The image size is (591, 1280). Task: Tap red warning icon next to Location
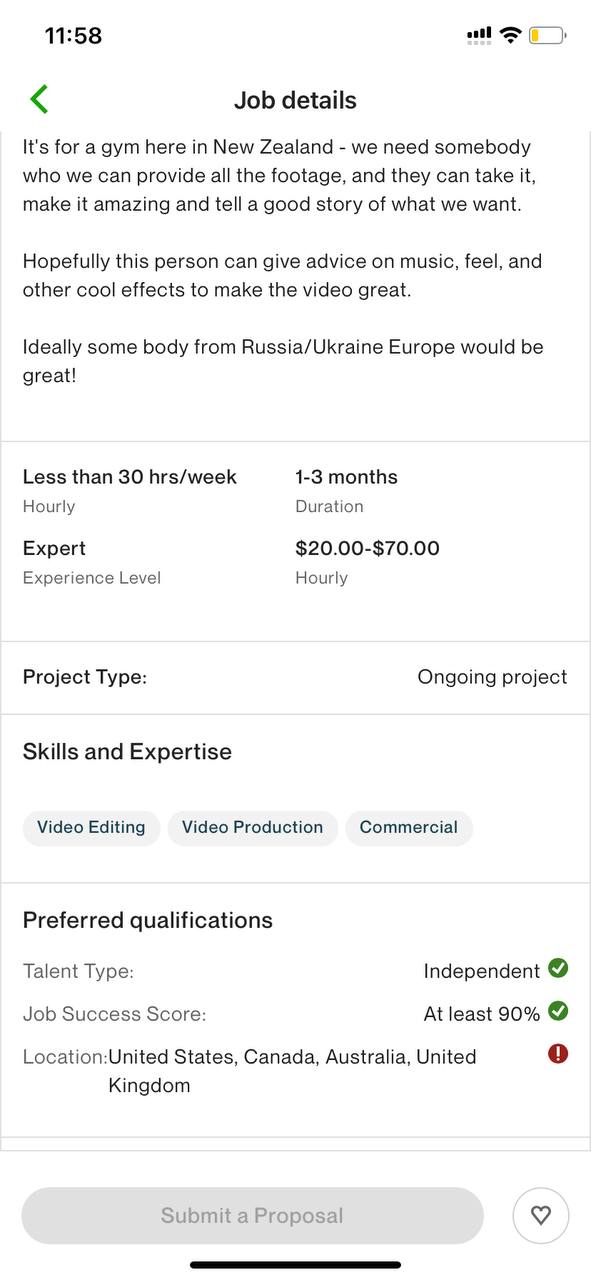click(x=559, y=1053)
